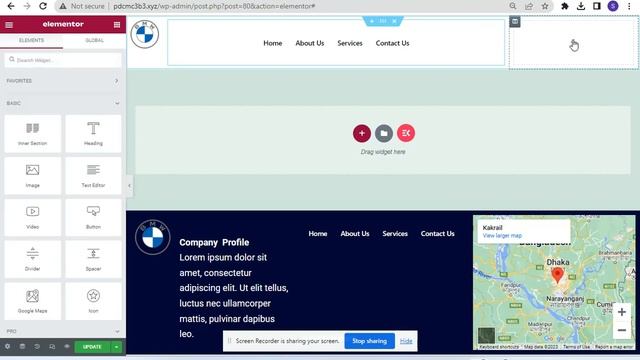Open the browser extensions puzzle icon

(x=565, y=6)
